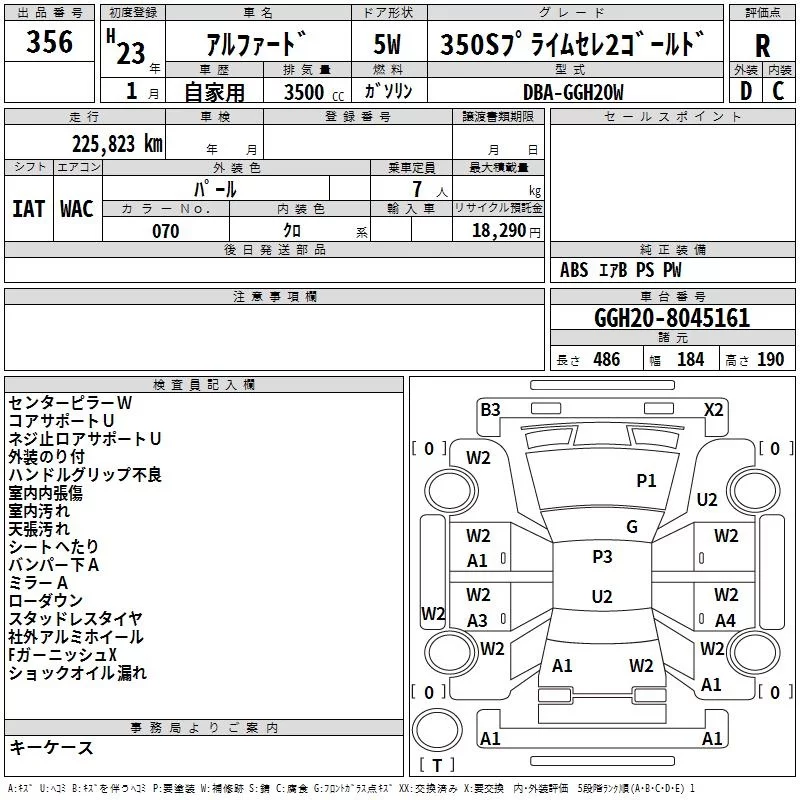
Task: Click the センターピラーW inspector note
Action: coord(70,402)
